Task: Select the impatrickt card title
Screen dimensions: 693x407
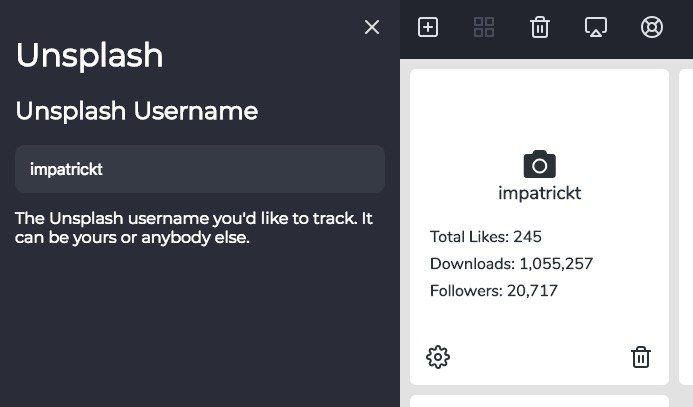Action: 539,193
